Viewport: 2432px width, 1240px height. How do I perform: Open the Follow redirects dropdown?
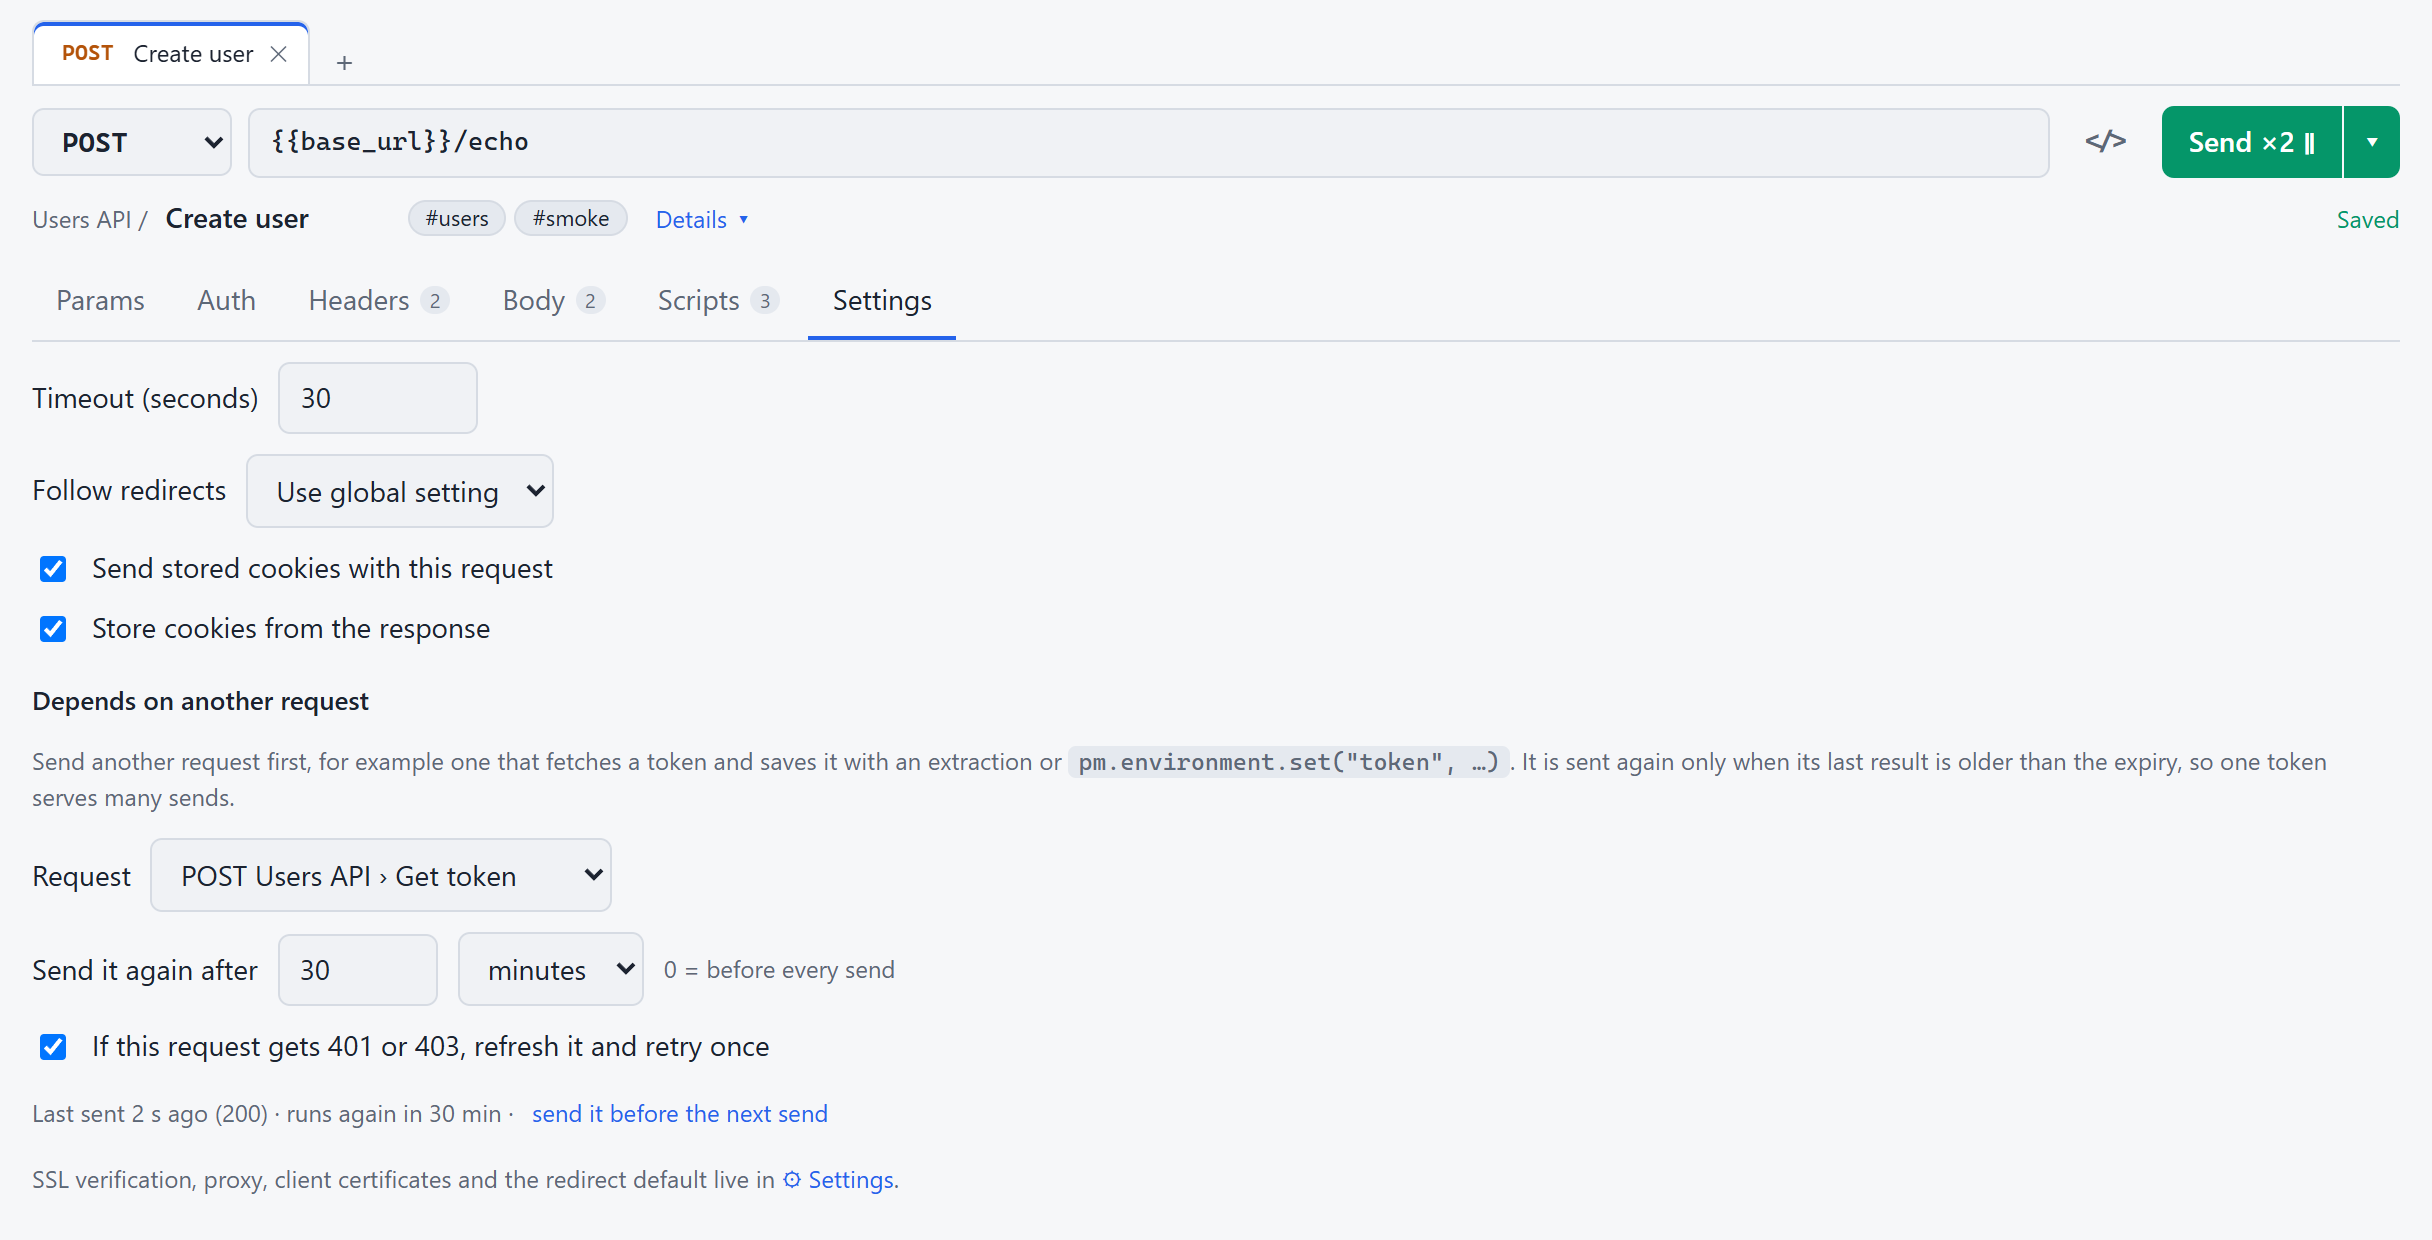(400, 491)
